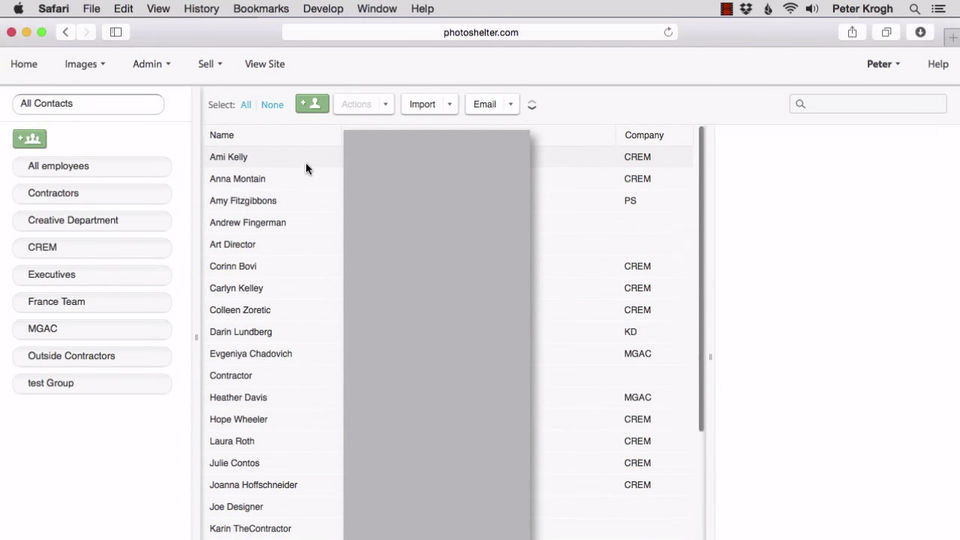
Task: Open the Contractors group
Action: pyautogui.click(x=92, y=193)
